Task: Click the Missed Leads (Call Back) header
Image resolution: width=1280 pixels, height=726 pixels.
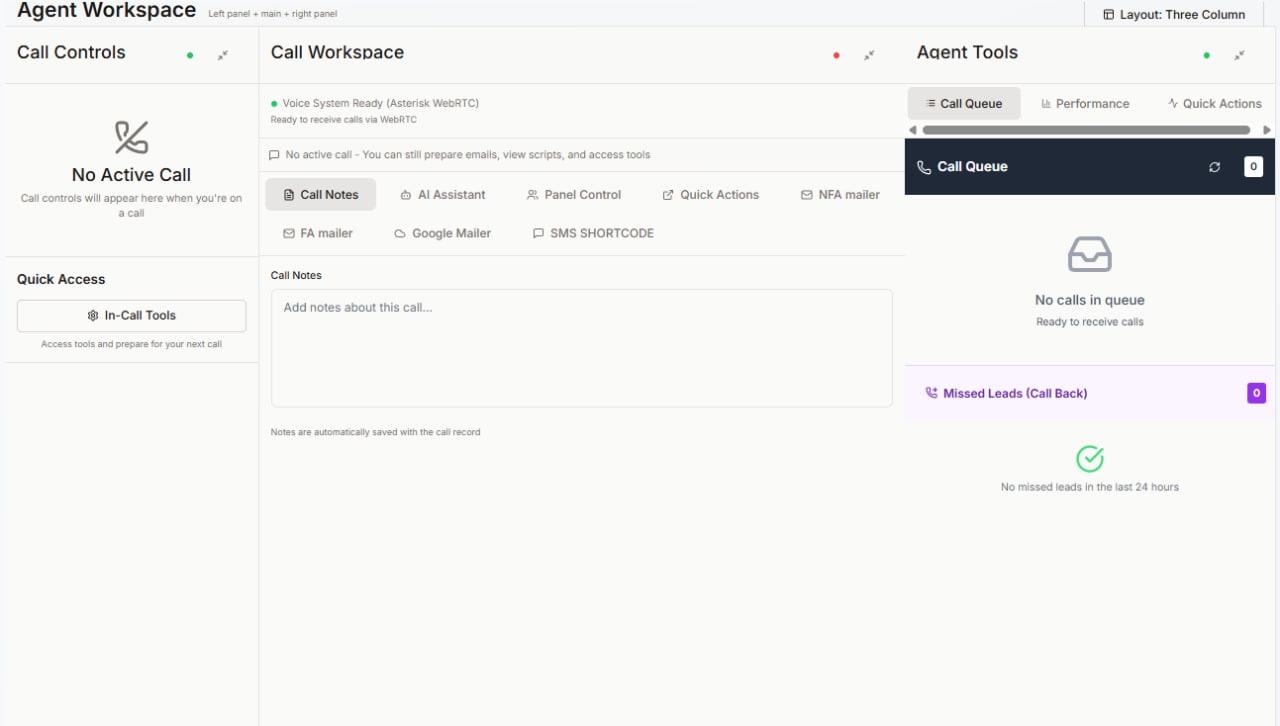Action: (x=1091, y=393)
